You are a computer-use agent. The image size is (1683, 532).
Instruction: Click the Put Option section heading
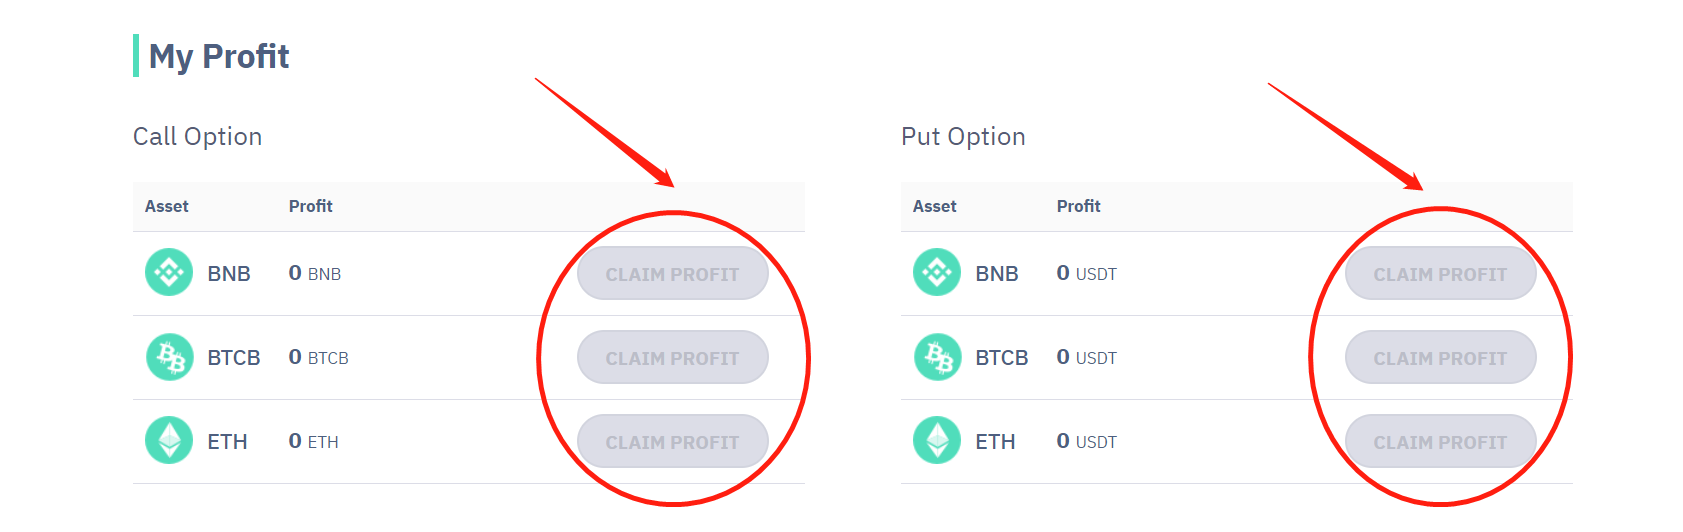pyautogui.click(x=963, y=137)
